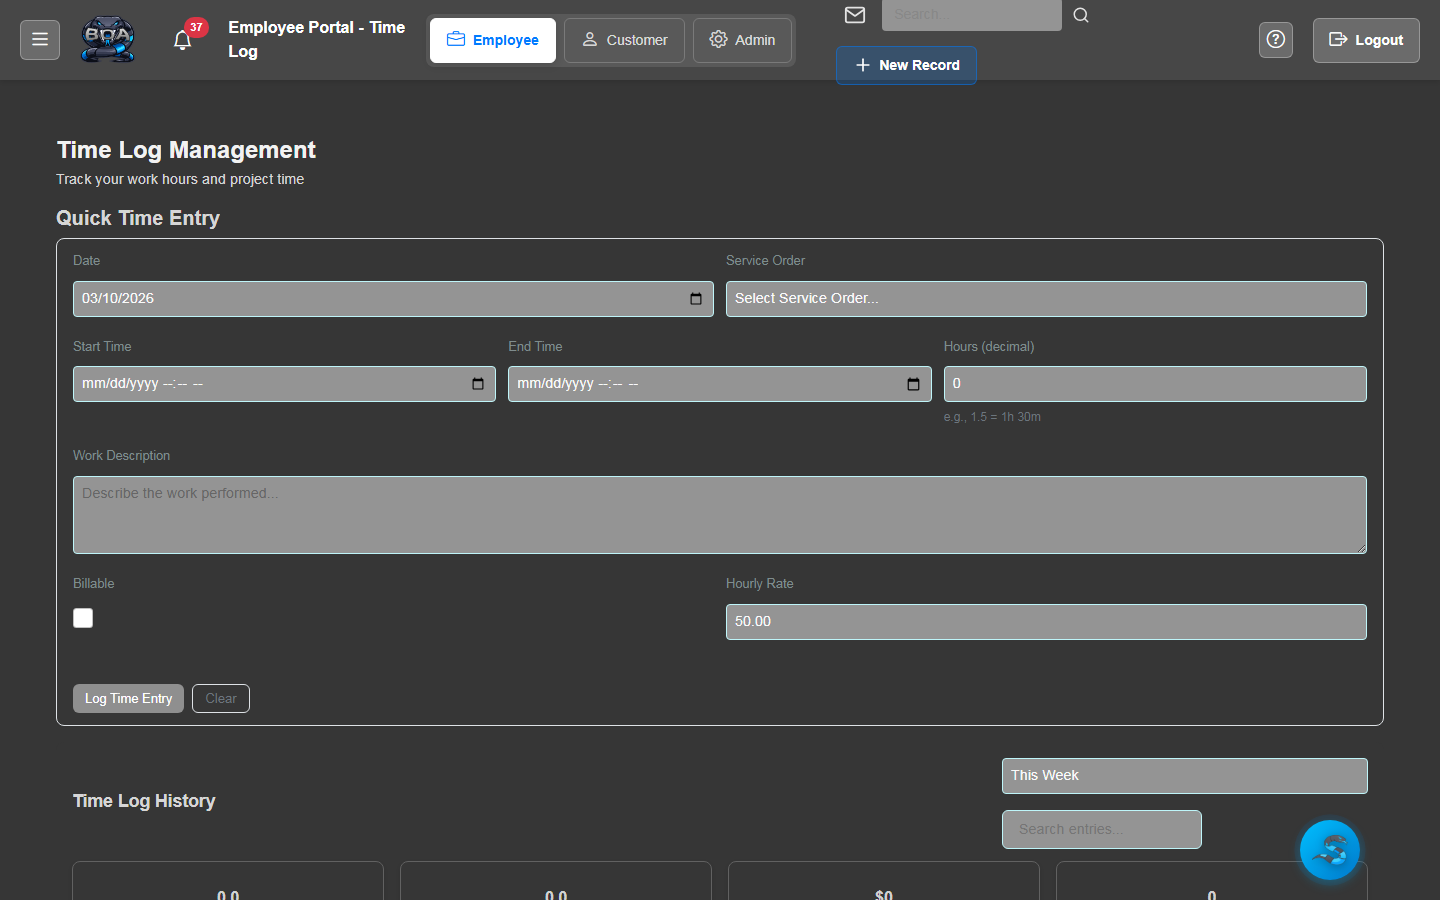
Task: Enable the Billable checkbox
Action: 83,618
